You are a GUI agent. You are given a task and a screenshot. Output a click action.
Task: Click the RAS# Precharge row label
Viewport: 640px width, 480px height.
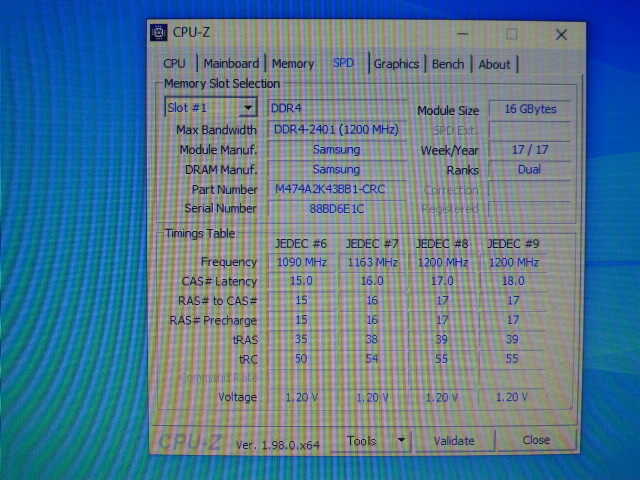click(213, 320)
